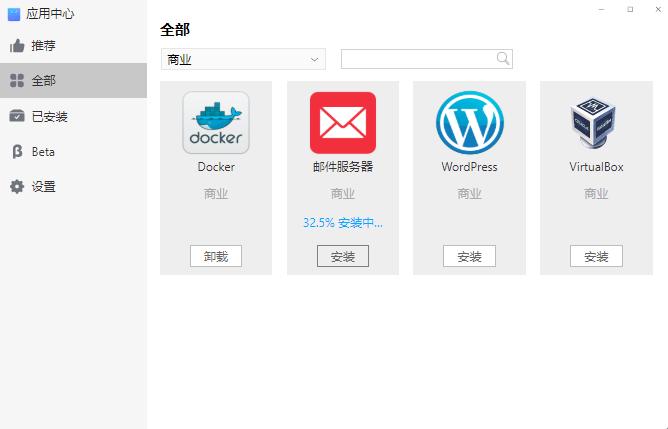Click the 全部 page heading
This screenshot has height=429, width=668.
(x=175, y=30)
